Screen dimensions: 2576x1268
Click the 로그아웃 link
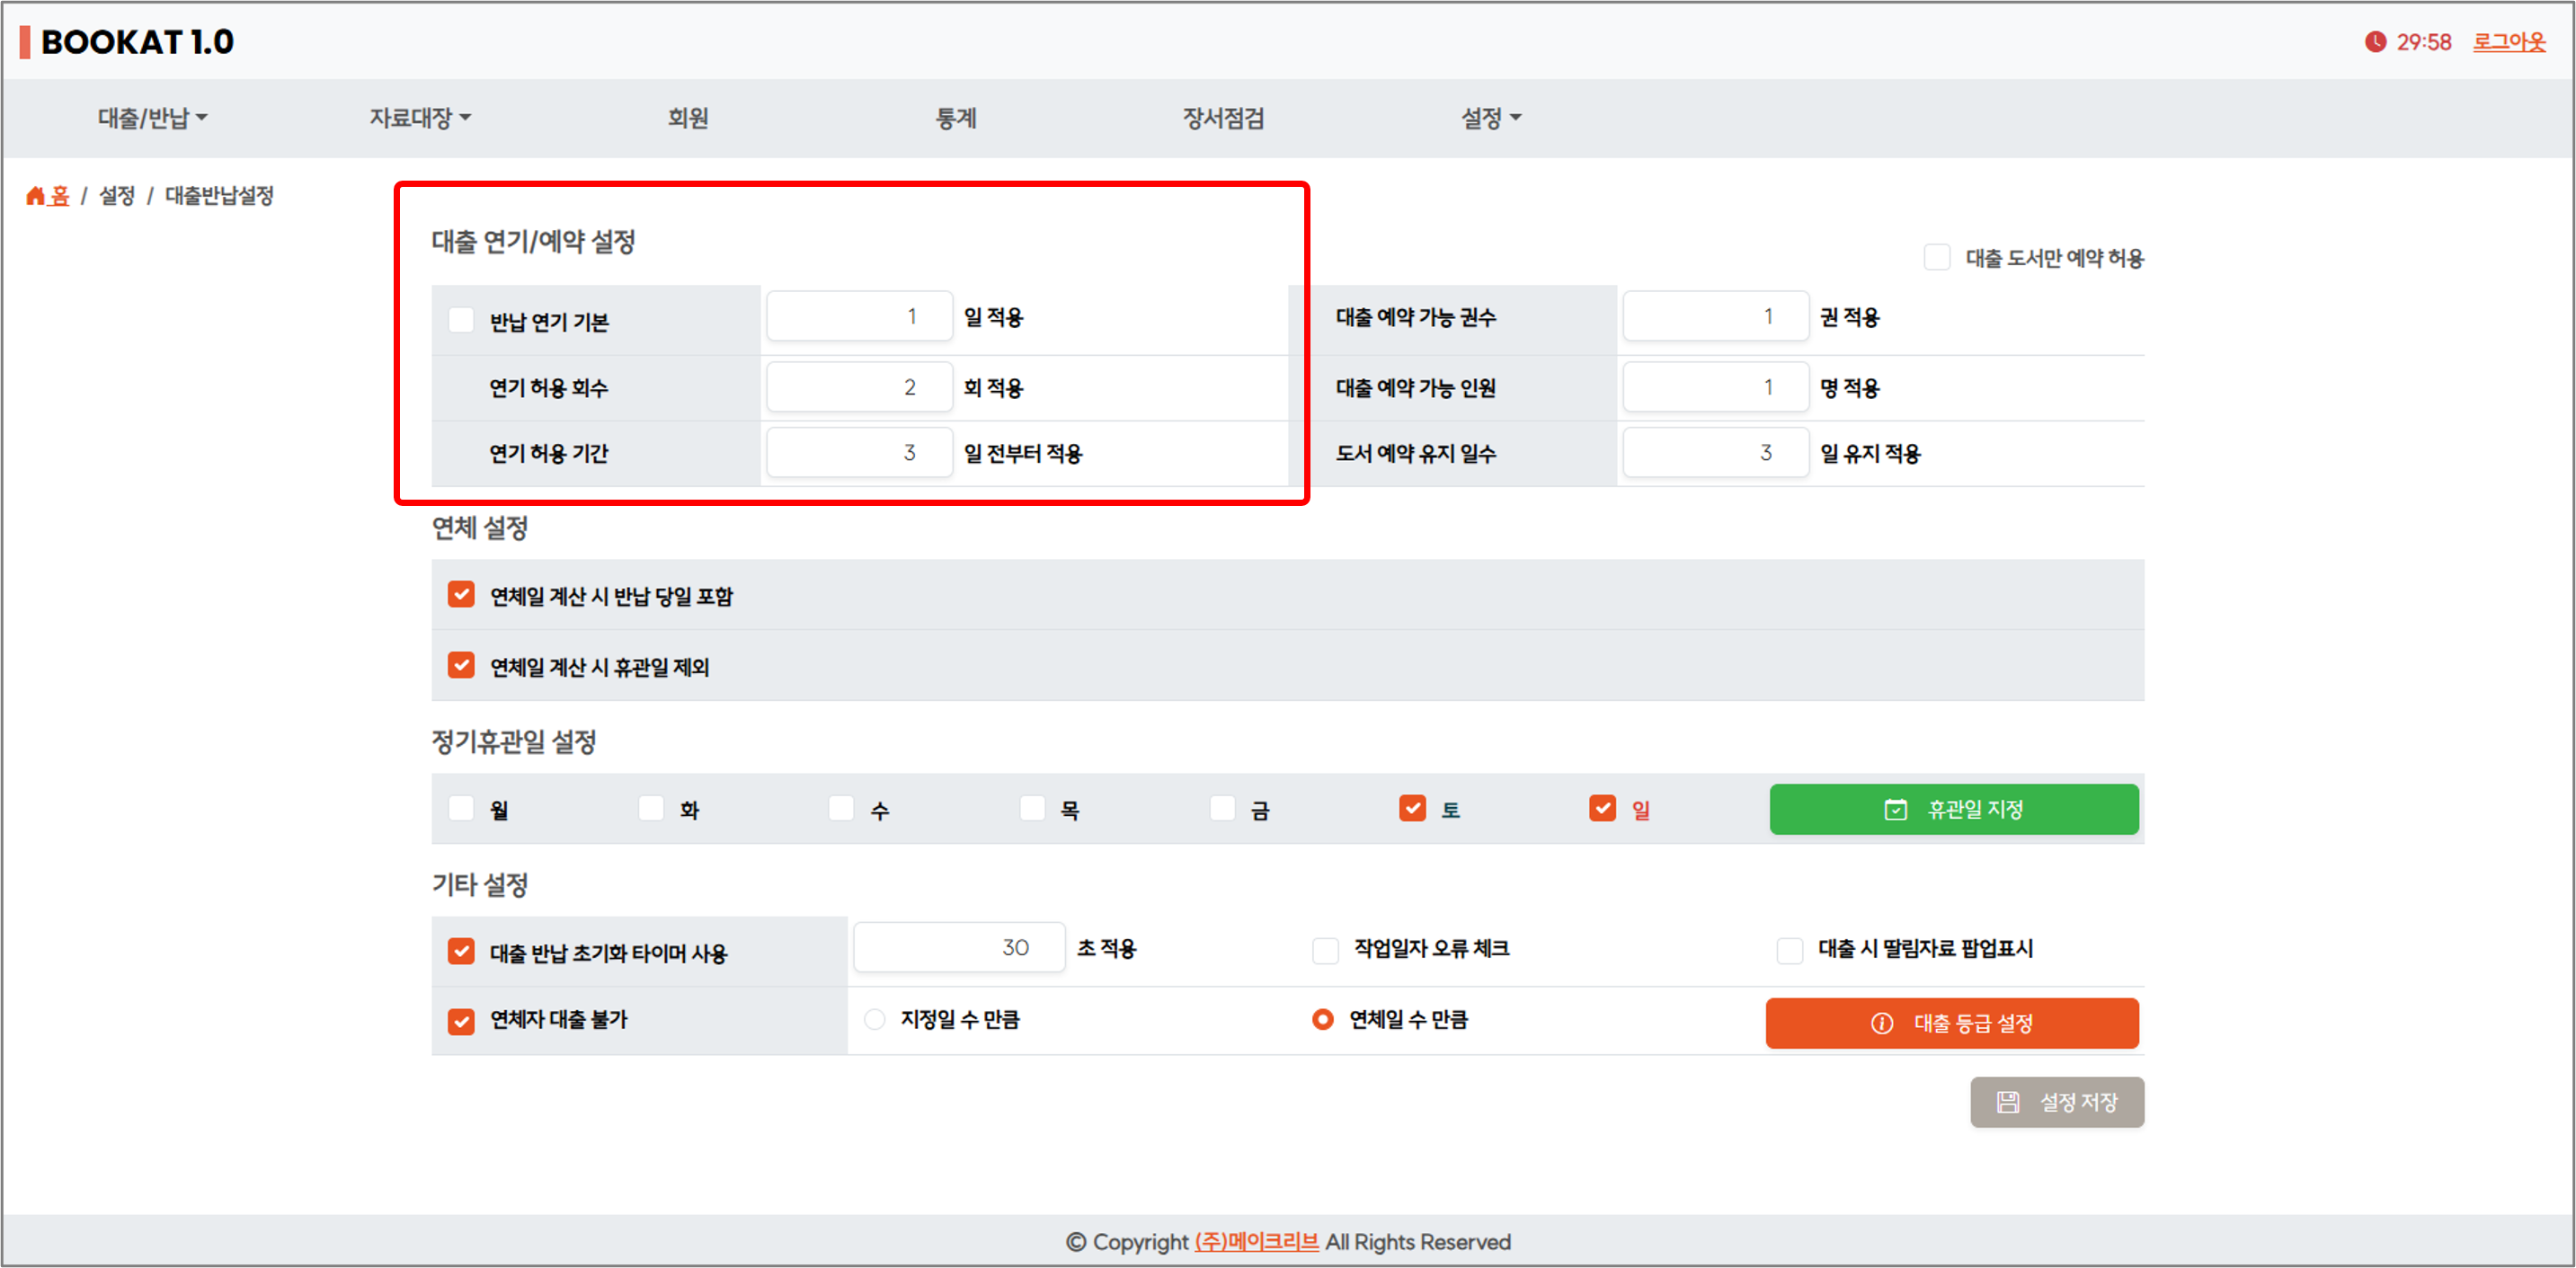tap(2508, 42)
